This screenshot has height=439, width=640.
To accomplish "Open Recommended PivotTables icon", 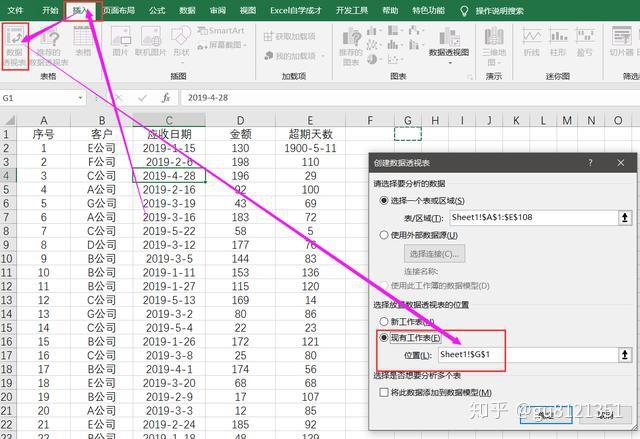I will click(x=49, y=47).
